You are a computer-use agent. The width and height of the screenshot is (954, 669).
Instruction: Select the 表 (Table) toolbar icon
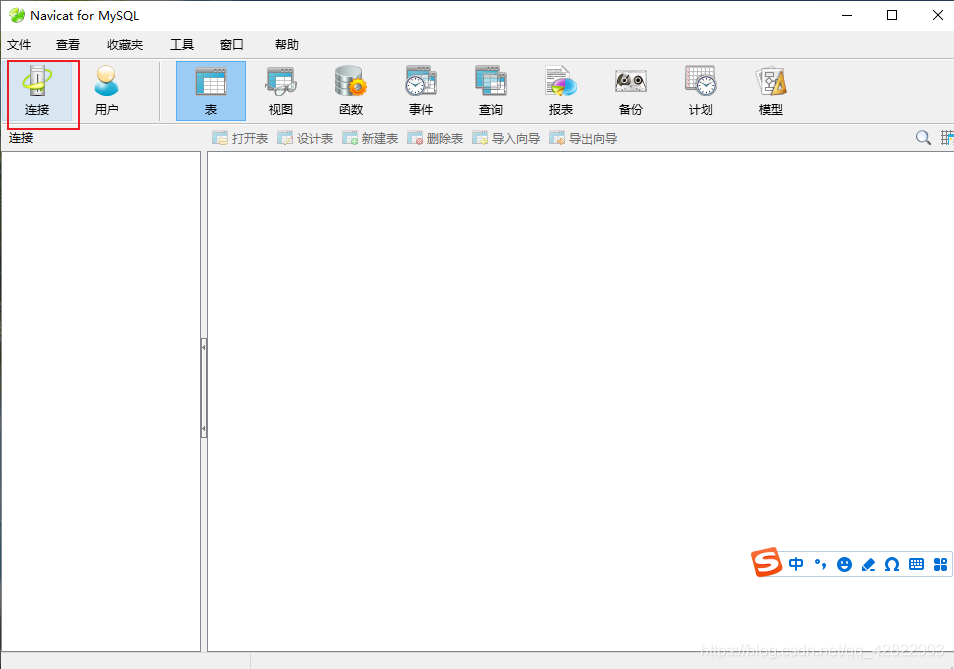pos(211,91)
